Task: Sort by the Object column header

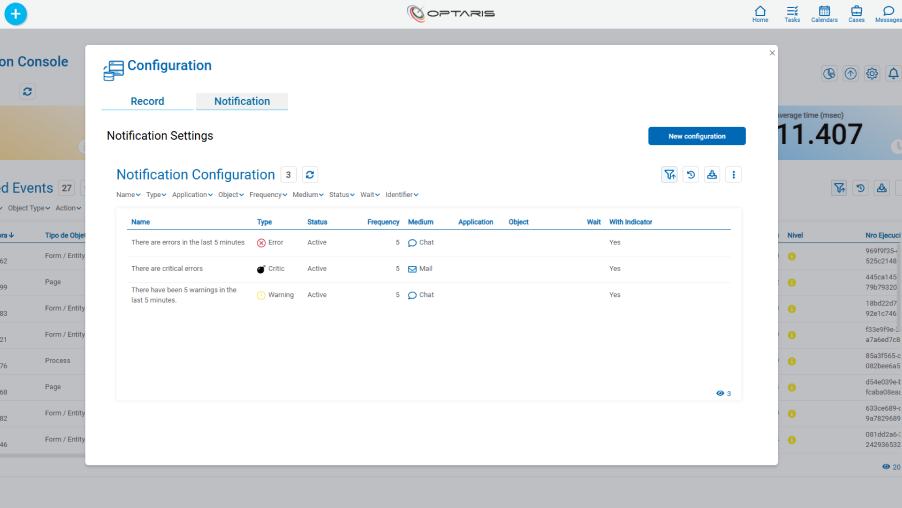Action: (518, 222)
